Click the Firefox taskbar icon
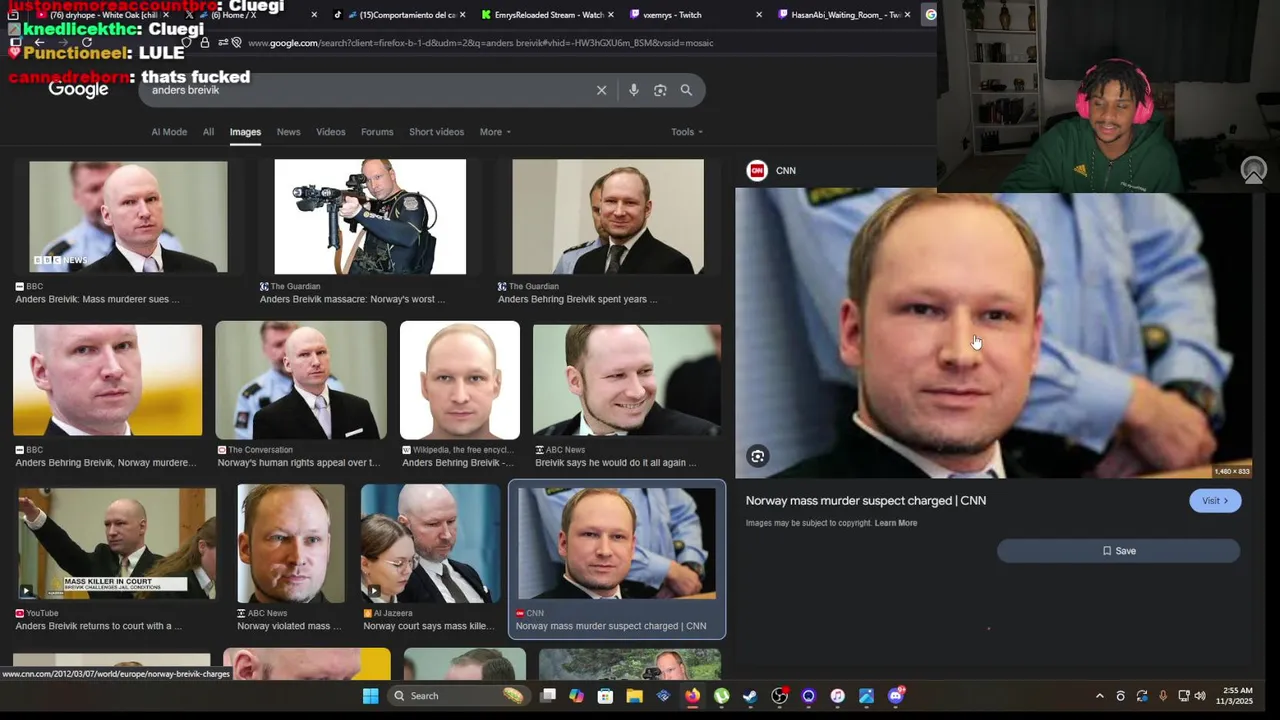1280x720 pixels. [693, 696]
